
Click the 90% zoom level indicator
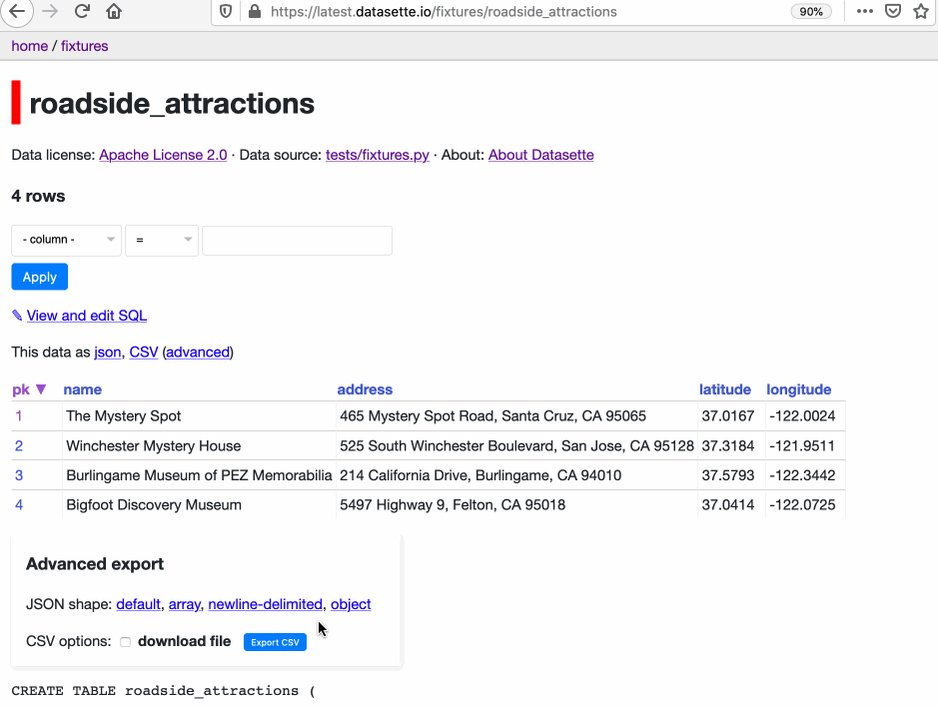[811, 11]
